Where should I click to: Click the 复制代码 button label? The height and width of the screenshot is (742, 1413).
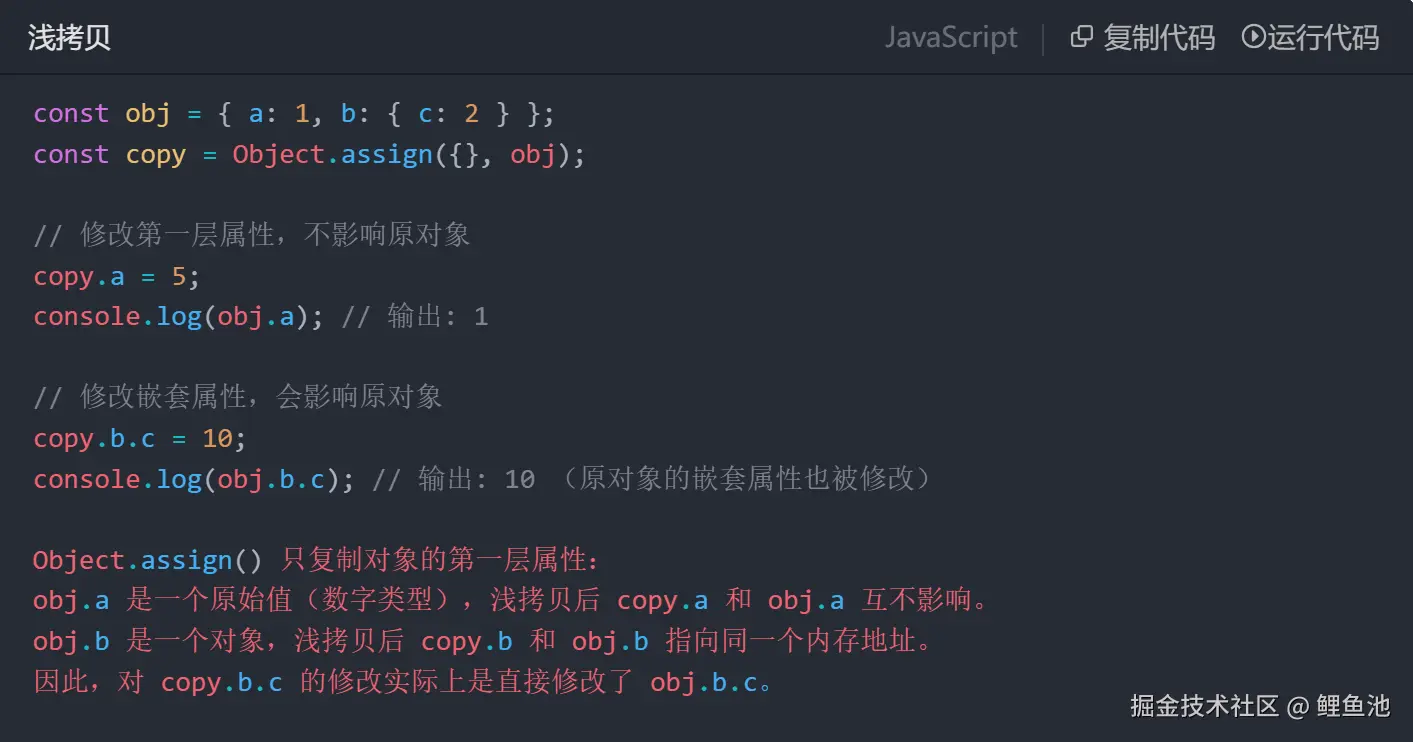tap(1158, 38)
